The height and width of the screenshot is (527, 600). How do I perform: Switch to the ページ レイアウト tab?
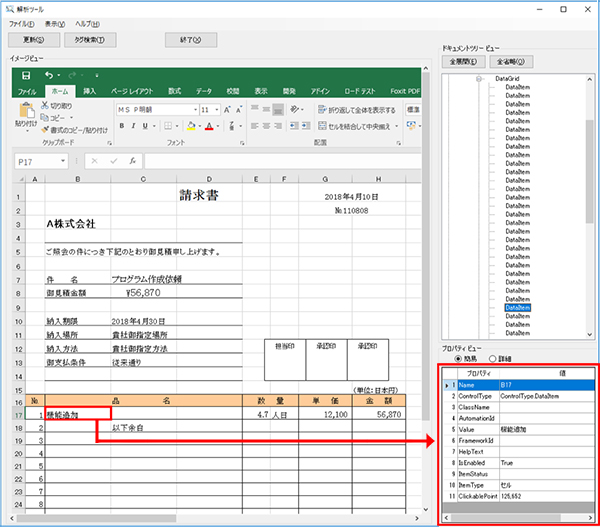(132, 91)
